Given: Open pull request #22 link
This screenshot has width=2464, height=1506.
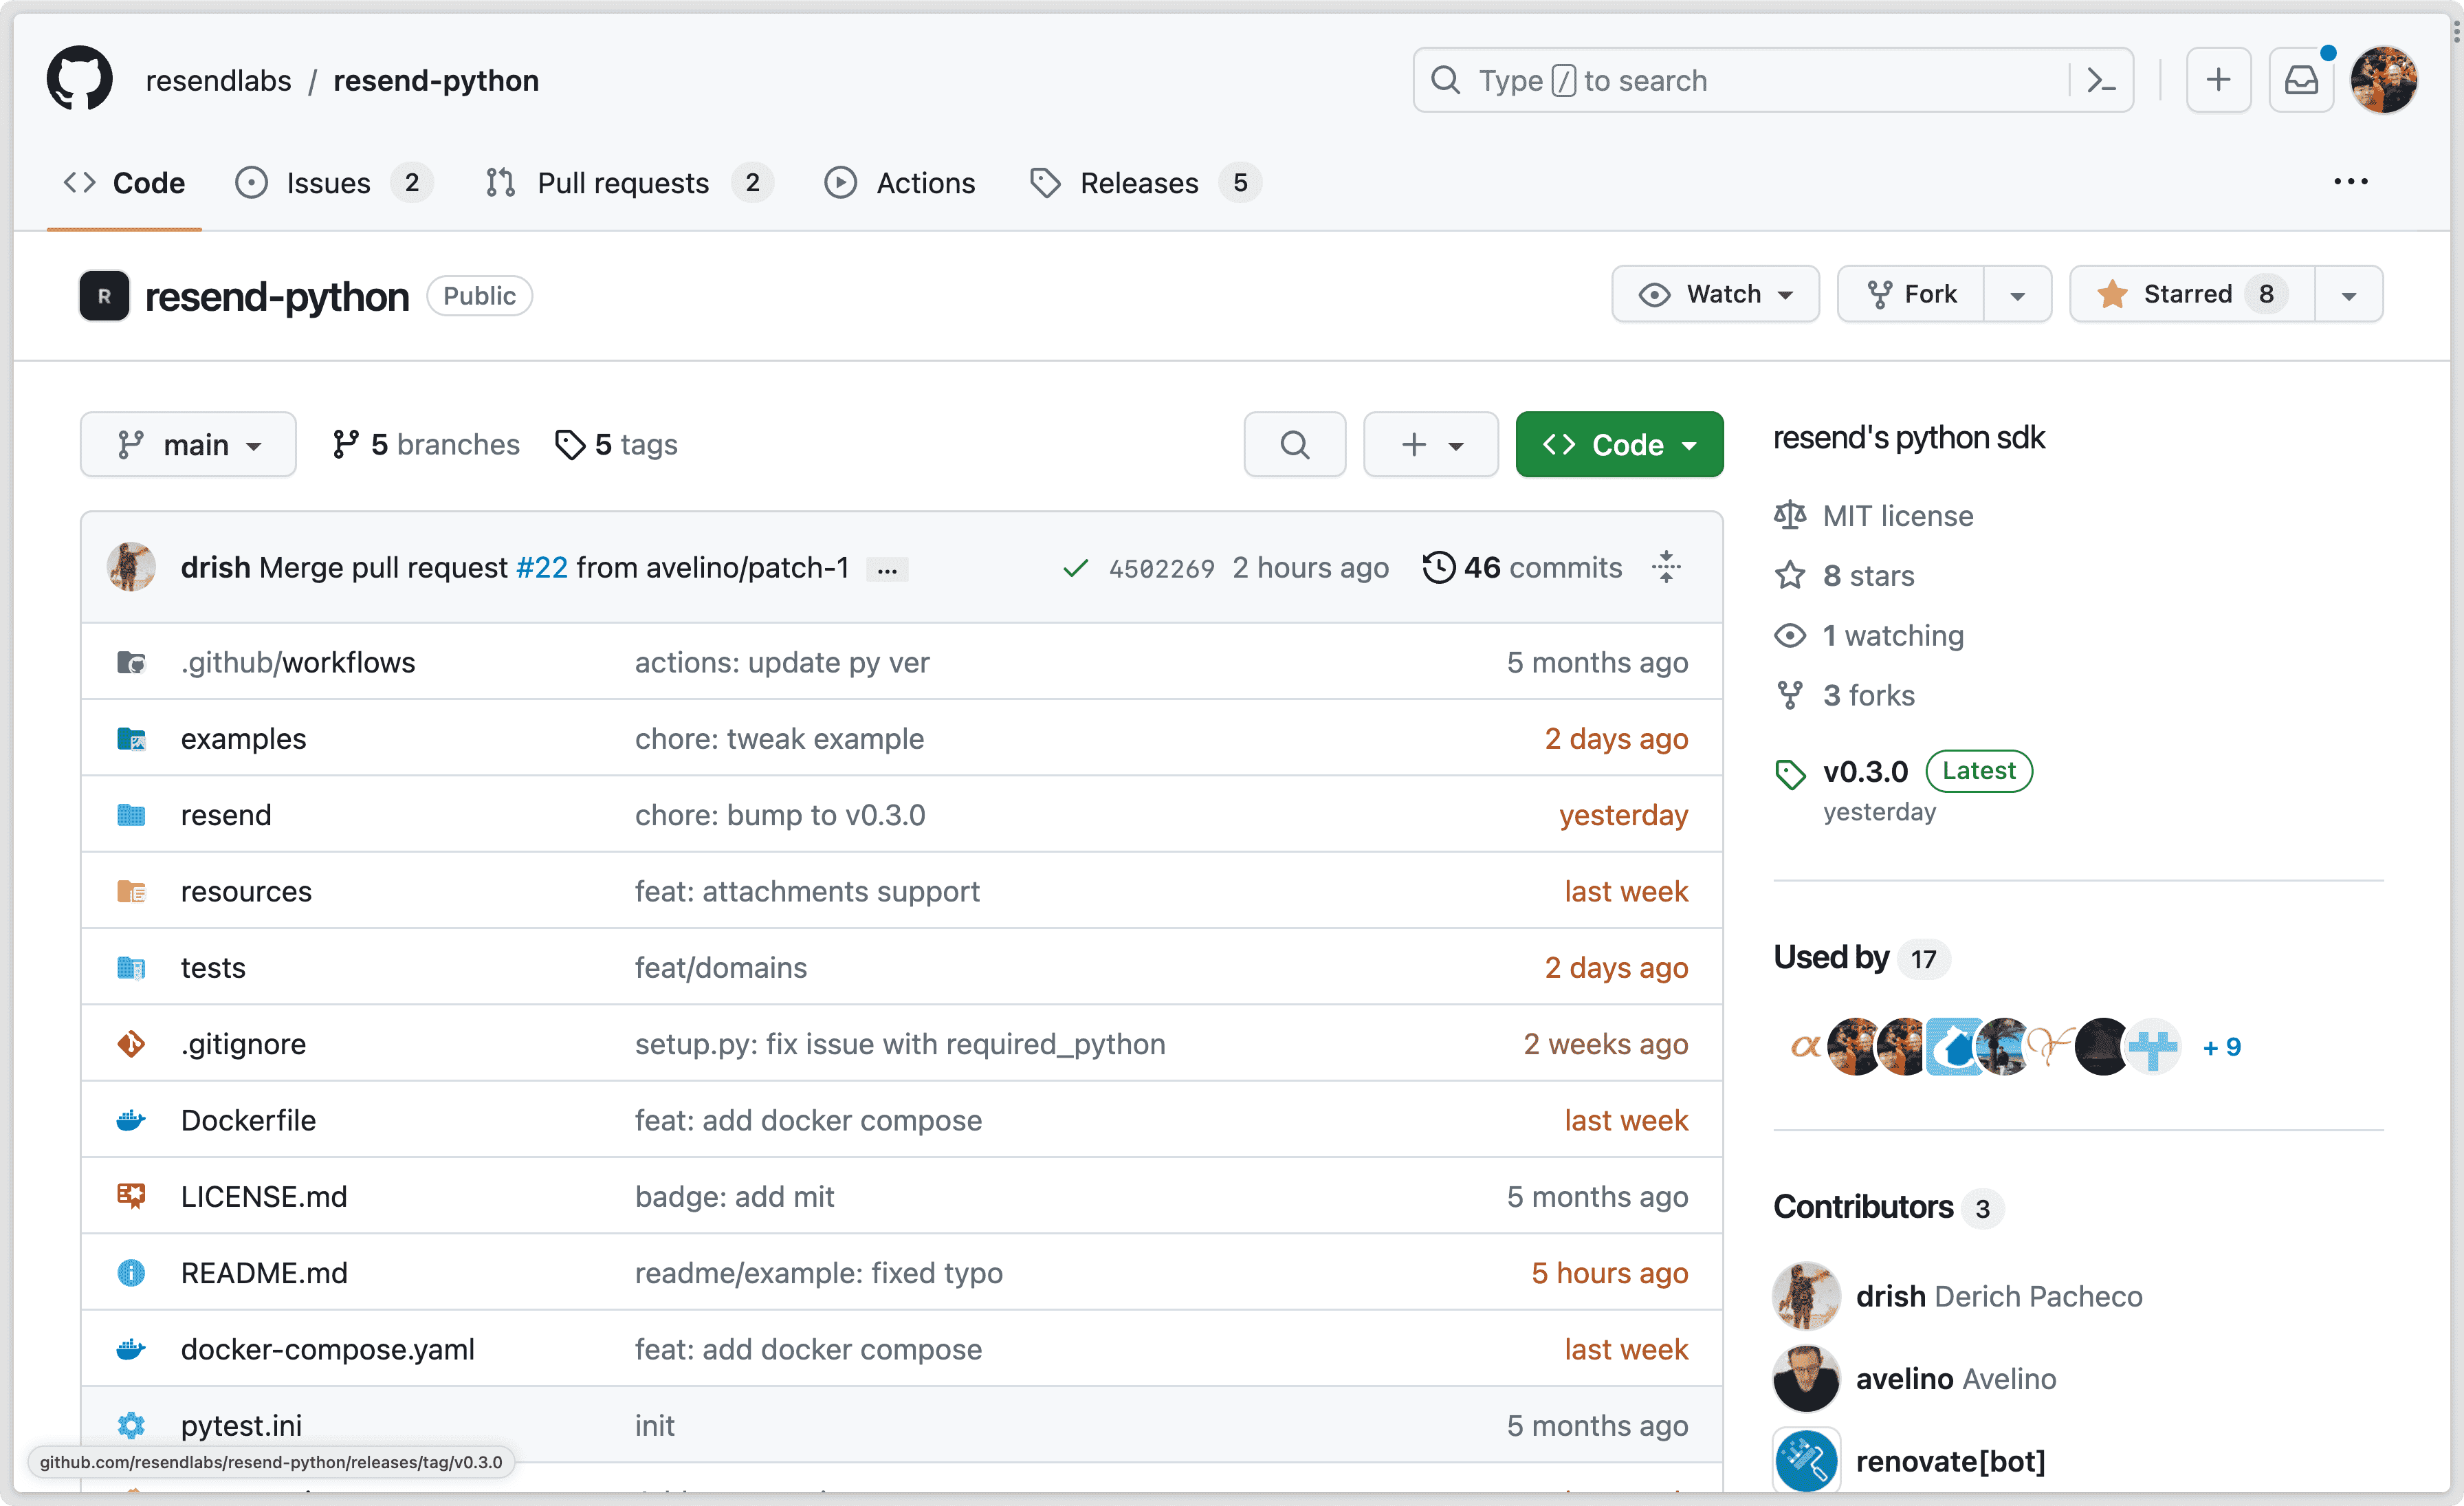Looking at the screenshot, I should tap(542, 567).
